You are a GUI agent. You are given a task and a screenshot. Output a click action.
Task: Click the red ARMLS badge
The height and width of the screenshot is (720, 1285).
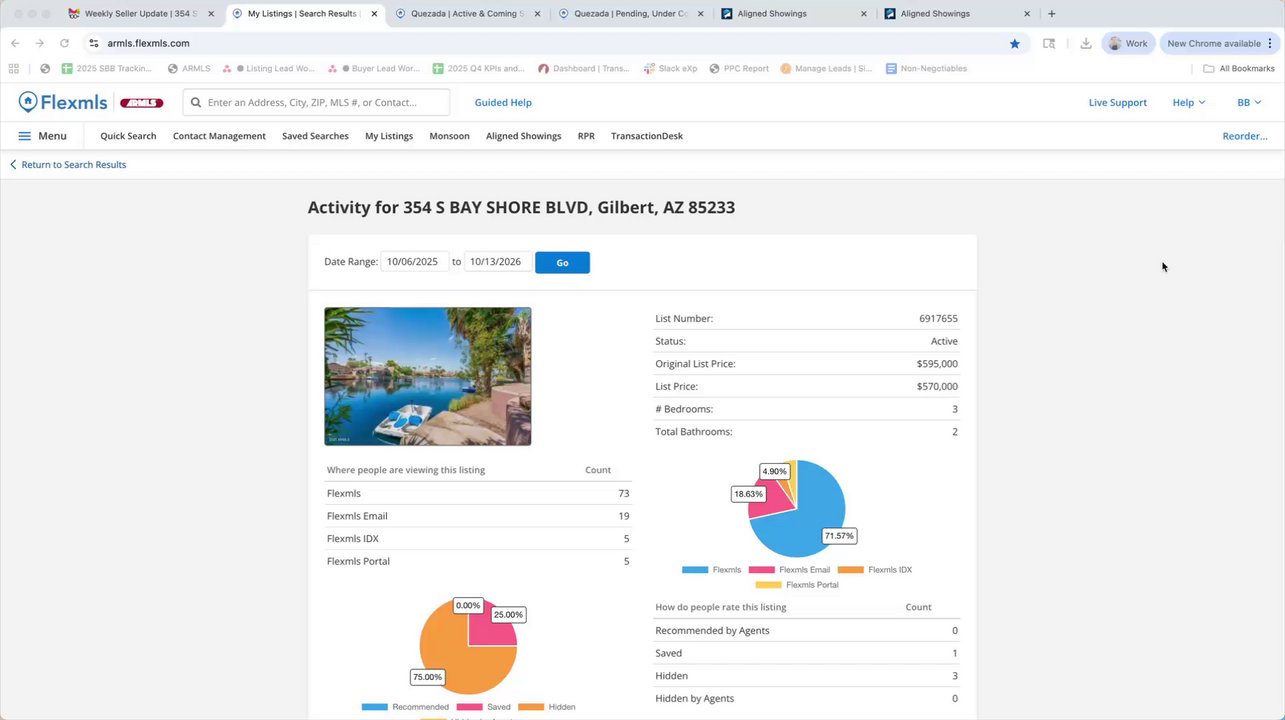click(x=141, y=103)
